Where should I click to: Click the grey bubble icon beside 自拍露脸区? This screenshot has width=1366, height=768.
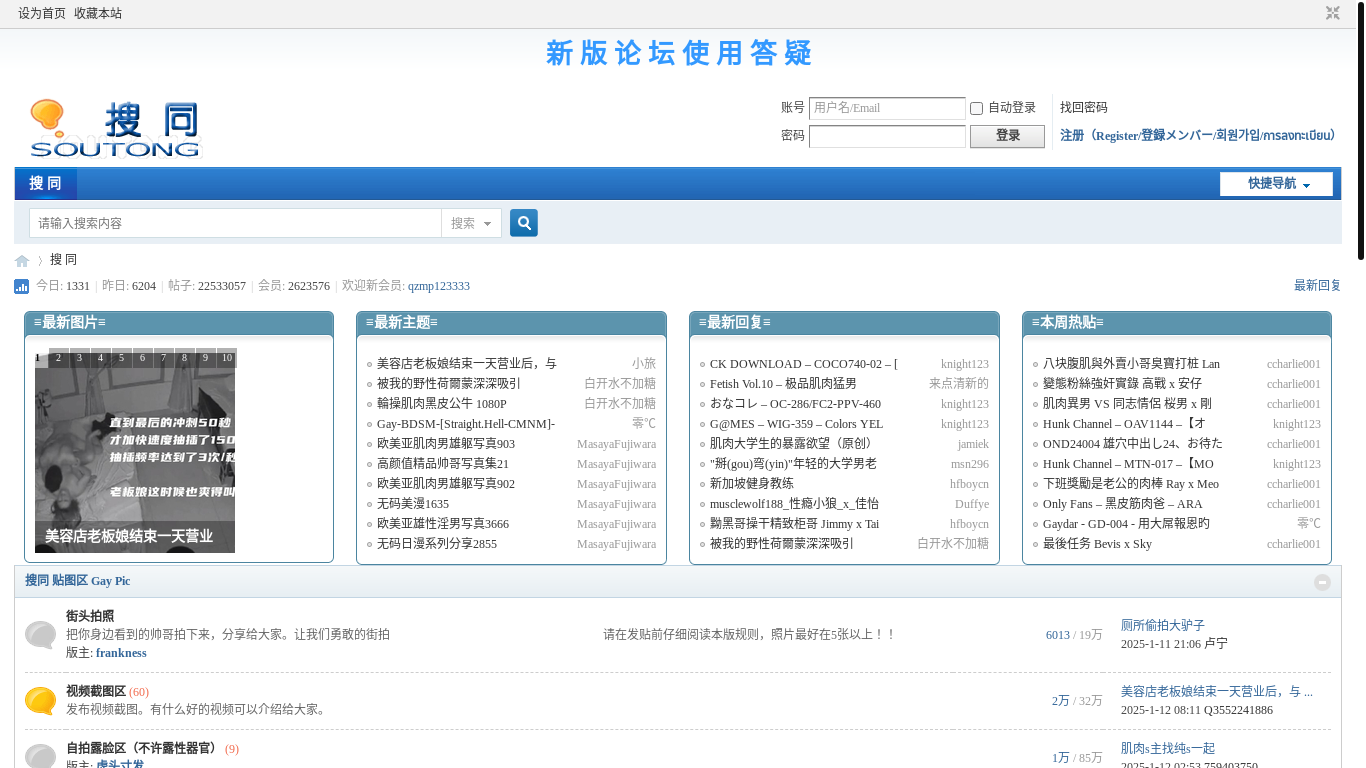(41, 756)
